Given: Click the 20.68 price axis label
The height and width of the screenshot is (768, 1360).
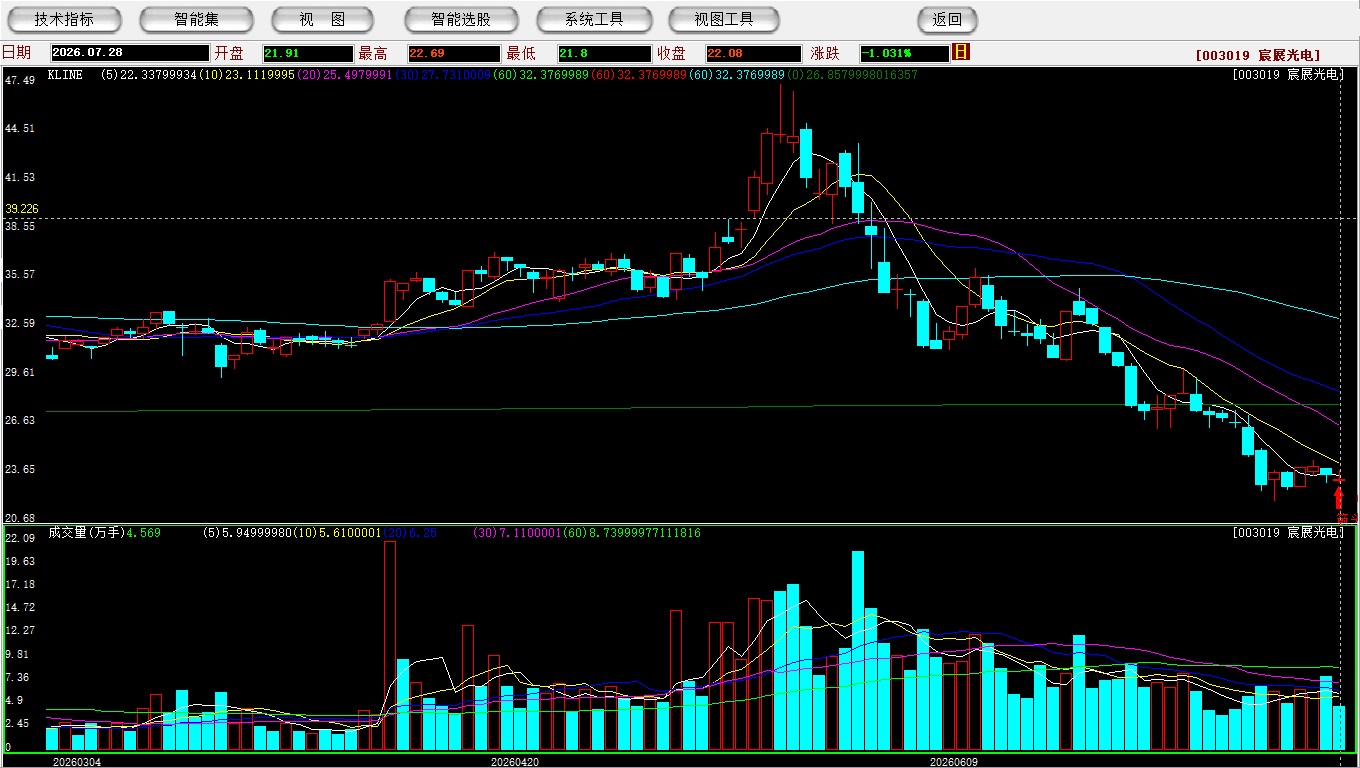Looking at the screenshot, I should tap(20, 517).
